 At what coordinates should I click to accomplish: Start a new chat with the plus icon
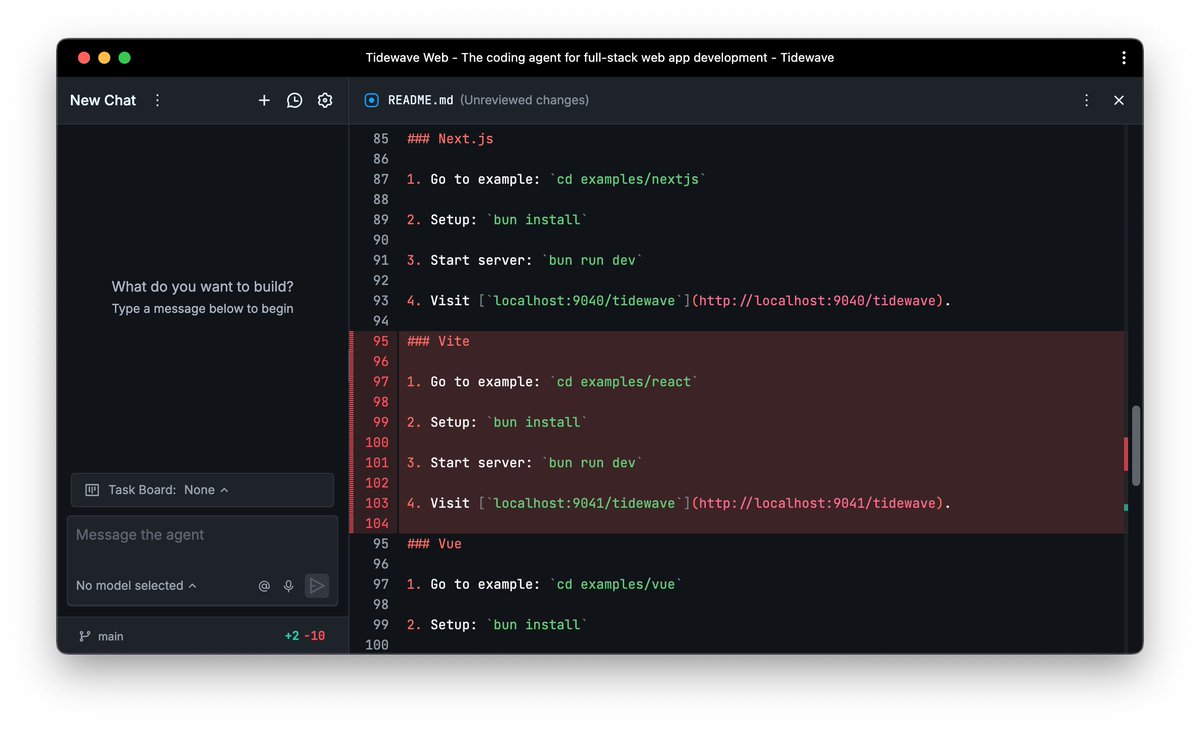[x=264, y=100]
